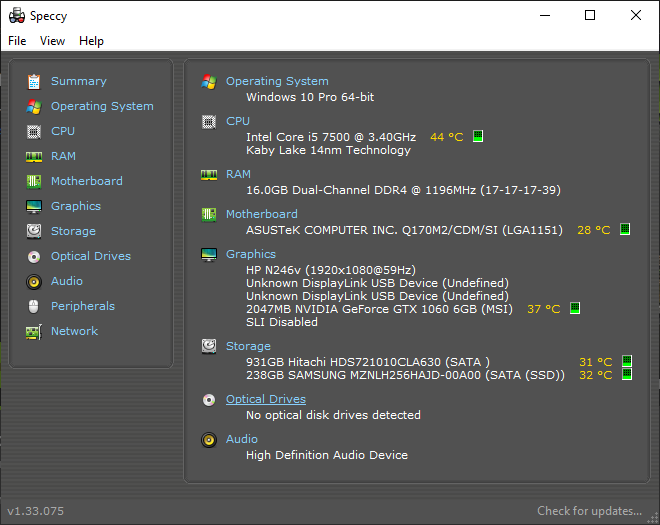
Task: Click the NVIDIA GeForce GTX 1060 6GB line
Action: (380, 309)
